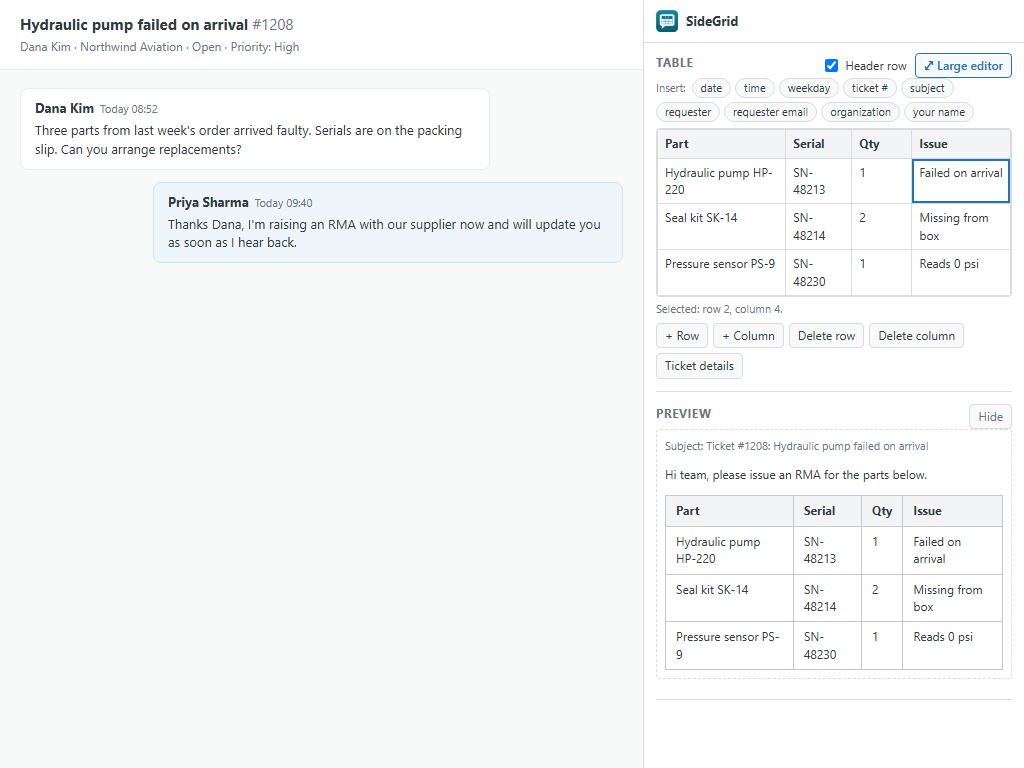Select the Qty header cell in editor

tap(881, 144)
